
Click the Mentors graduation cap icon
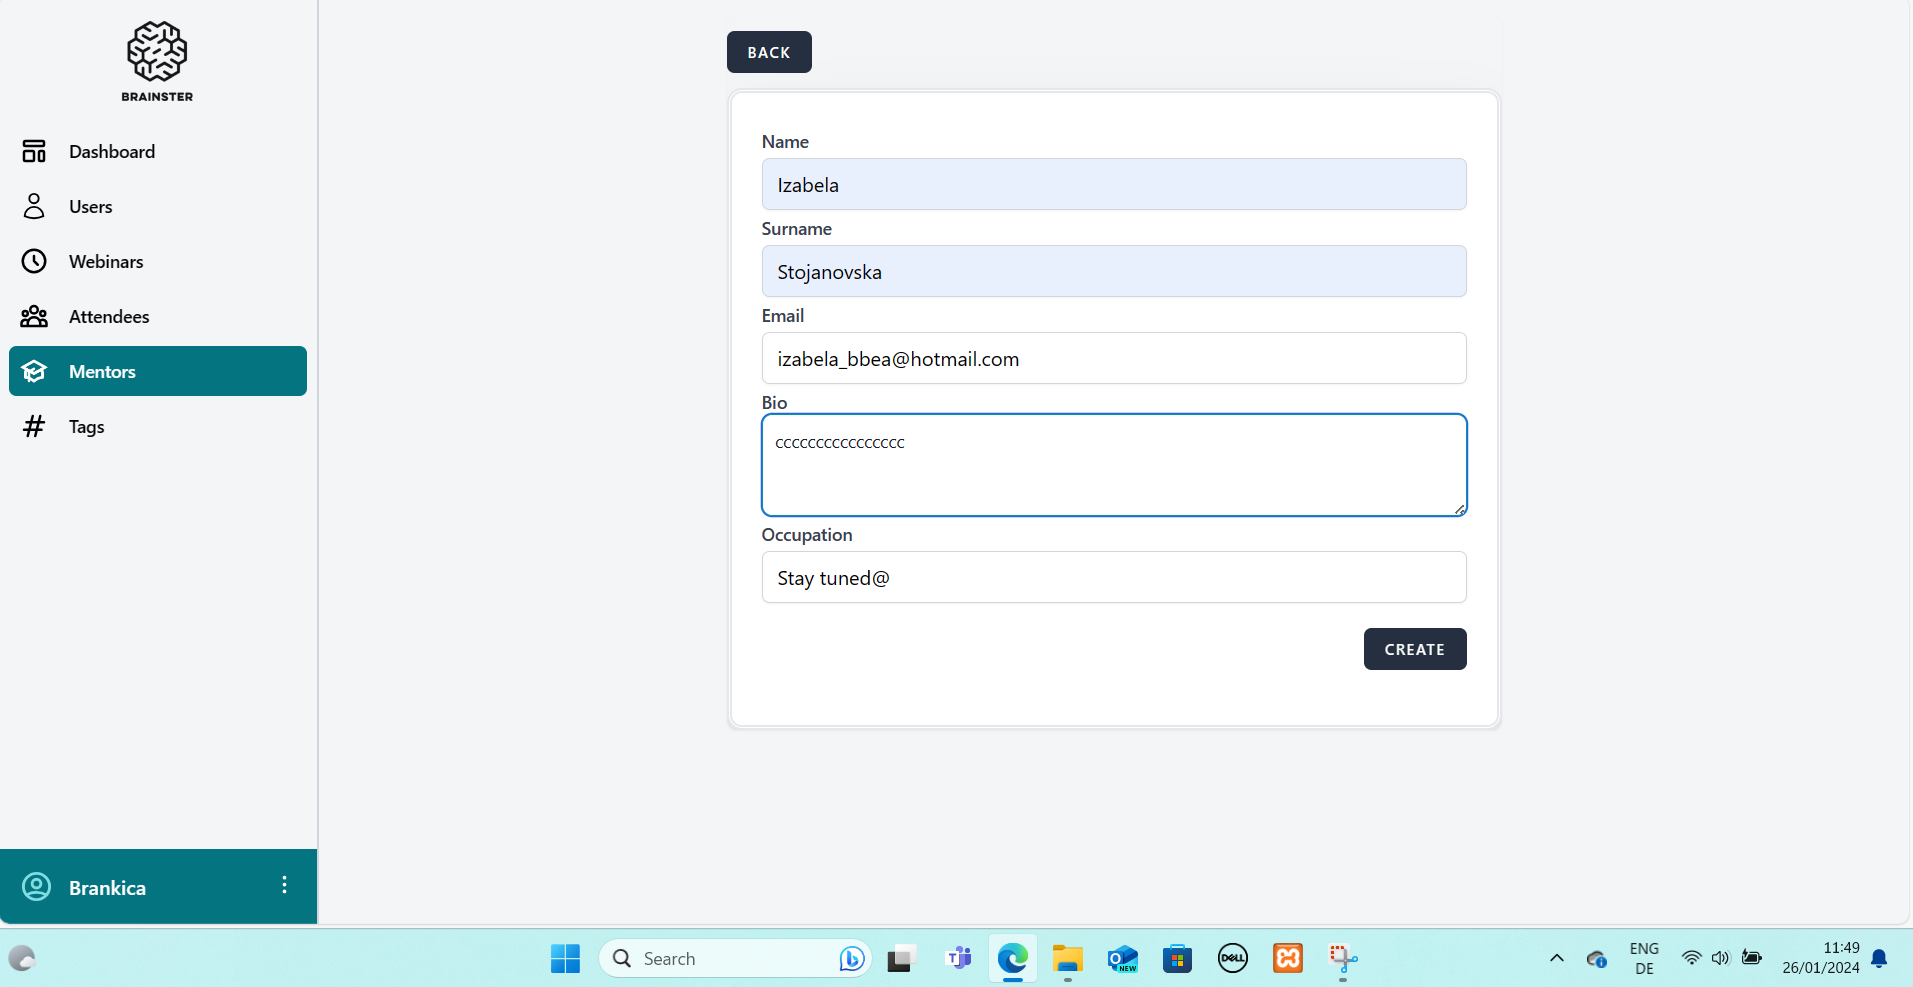(x=34, y=372)
